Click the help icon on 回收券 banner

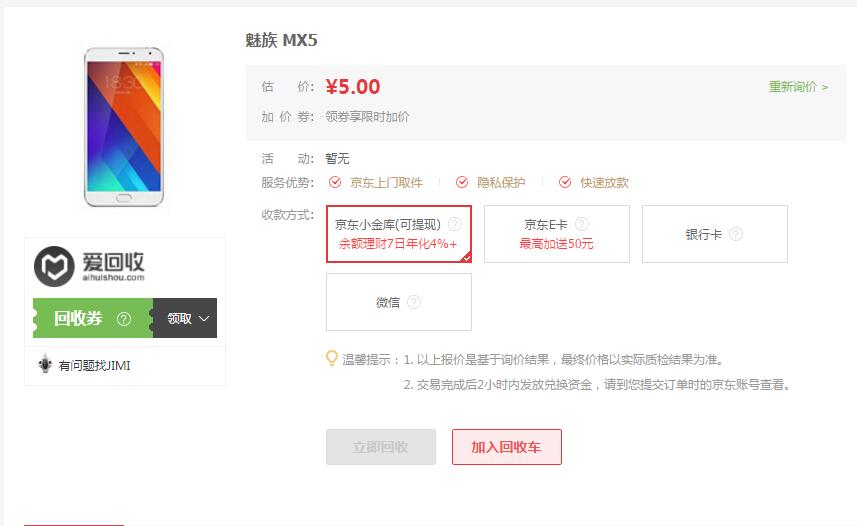(124, 319)
